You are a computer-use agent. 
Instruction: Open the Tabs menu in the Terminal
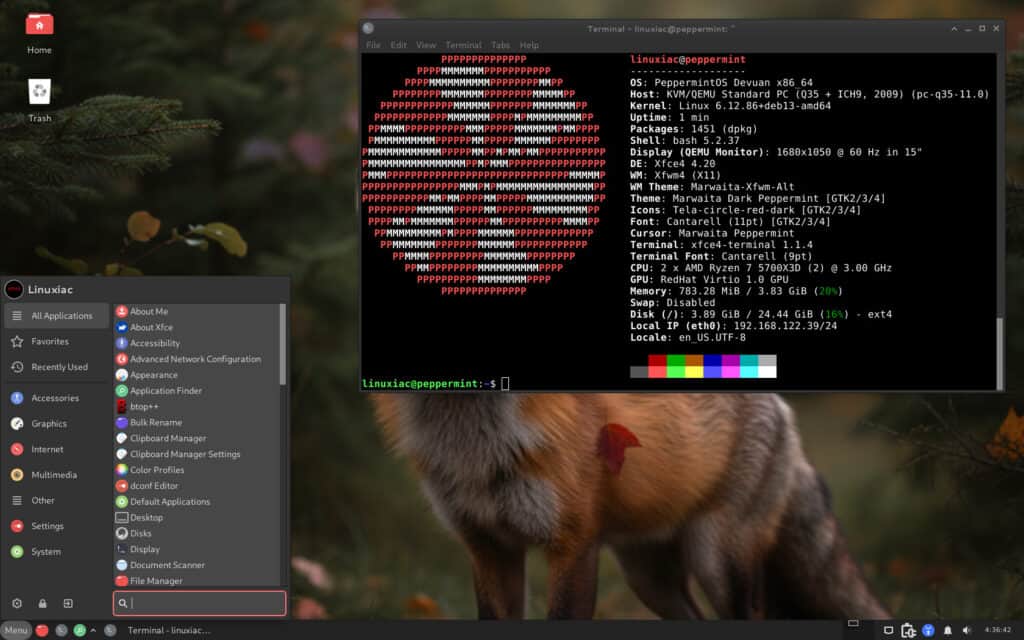pyautogui.click(x=501, y=45)
